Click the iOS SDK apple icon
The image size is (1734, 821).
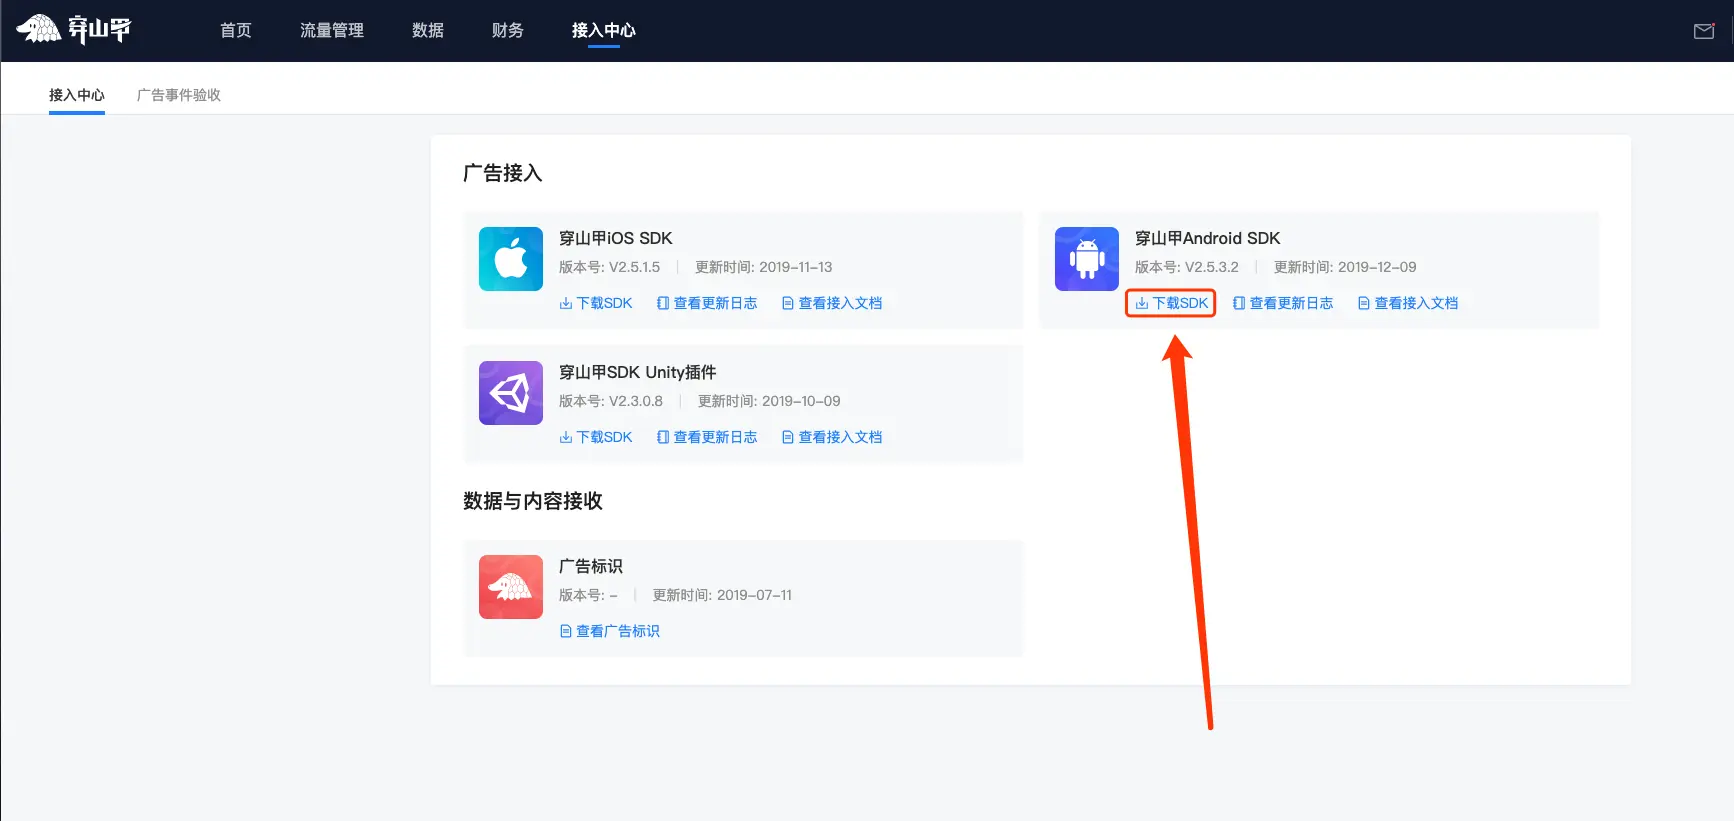(x=511, y=259)
